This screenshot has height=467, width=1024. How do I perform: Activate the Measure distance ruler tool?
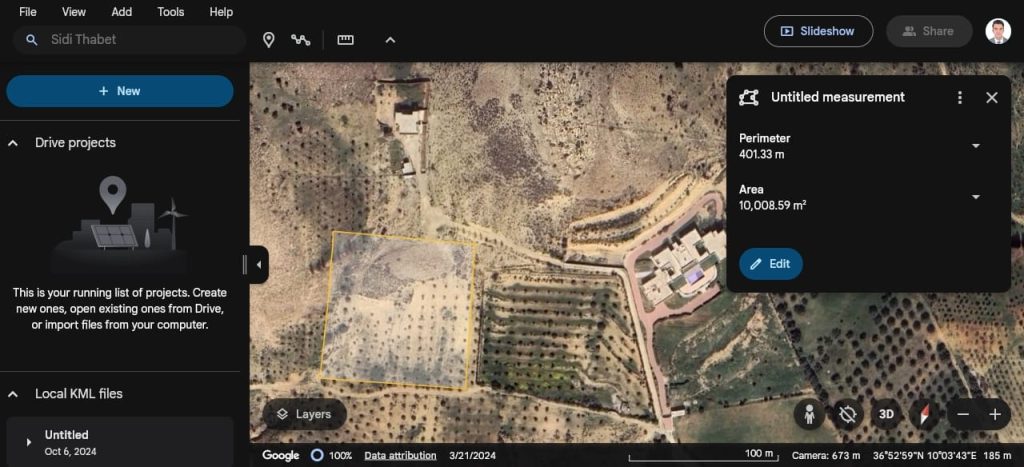coord(346,40)
